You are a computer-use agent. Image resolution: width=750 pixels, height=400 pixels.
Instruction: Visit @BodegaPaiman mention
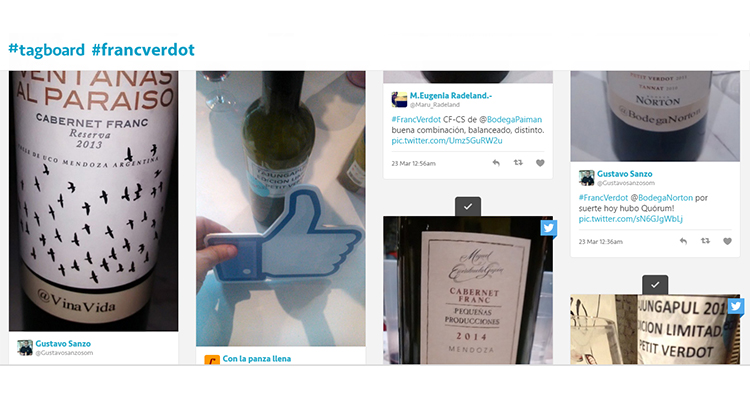(x=511, y=120)
